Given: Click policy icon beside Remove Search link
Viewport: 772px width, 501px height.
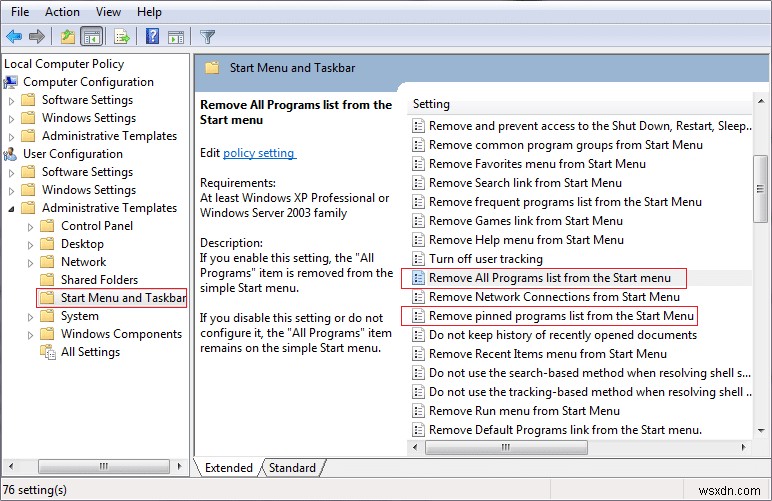Looking at the screenshot, I should tap(418, 183).
